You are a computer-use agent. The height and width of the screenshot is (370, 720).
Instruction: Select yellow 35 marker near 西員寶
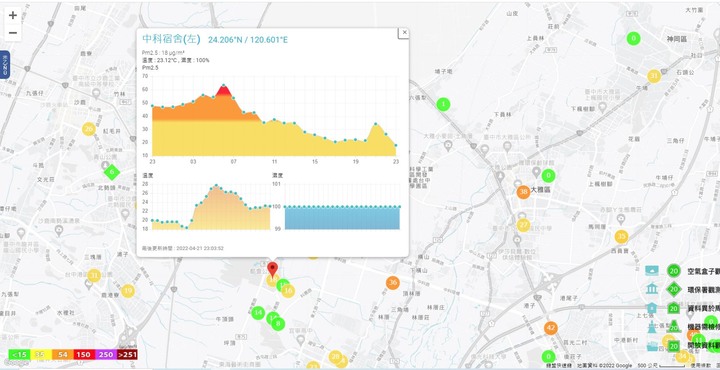click(621, 237)
